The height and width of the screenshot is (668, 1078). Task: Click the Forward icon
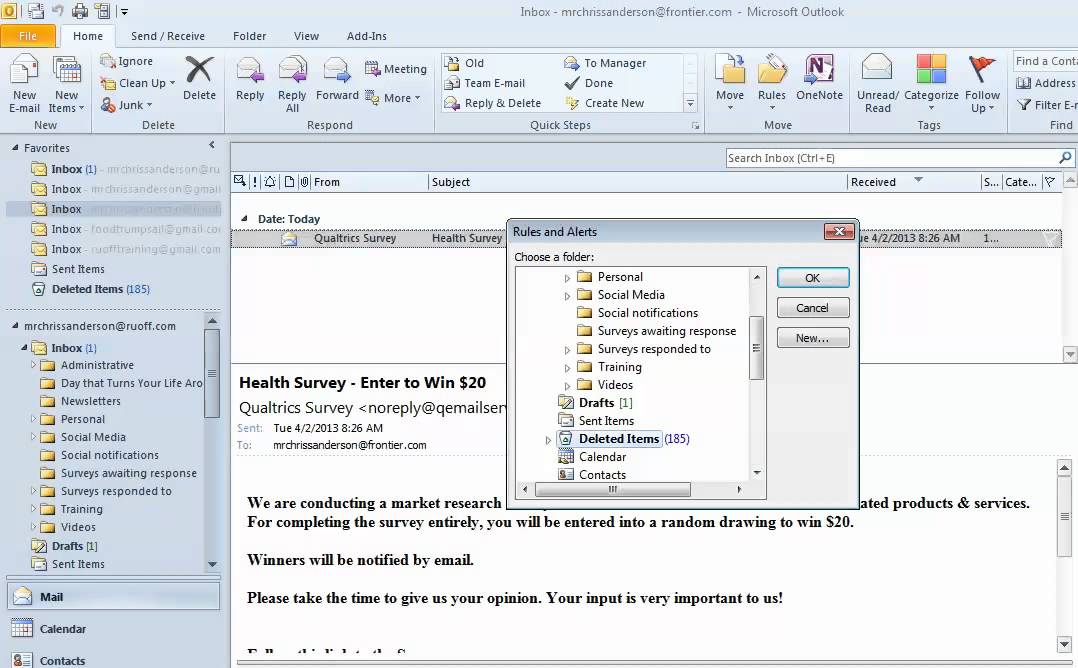click(x=337, y=70)
